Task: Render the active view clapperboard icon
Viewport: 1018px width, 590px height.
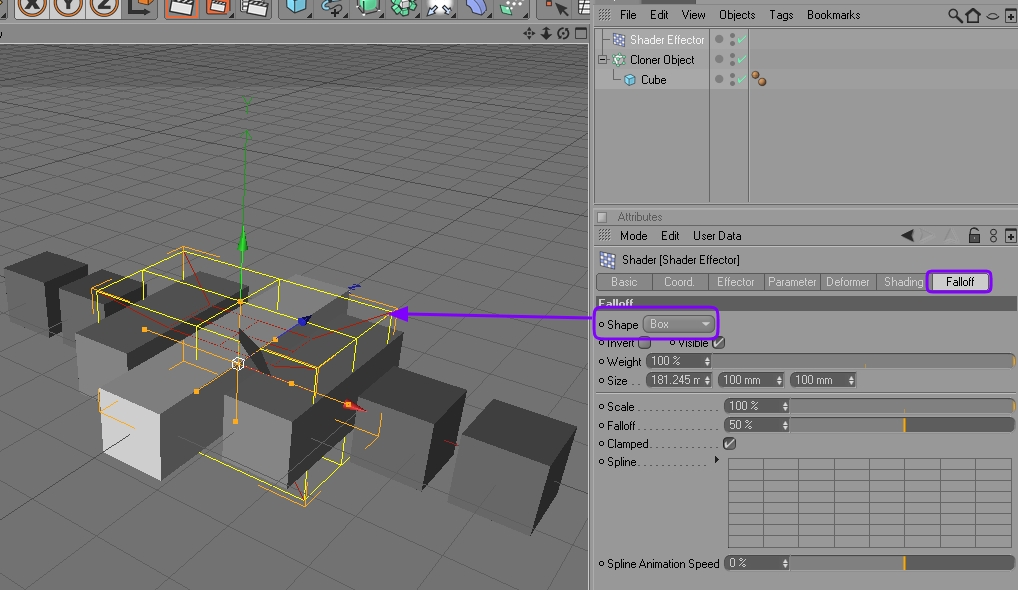Action: point(181,8)
